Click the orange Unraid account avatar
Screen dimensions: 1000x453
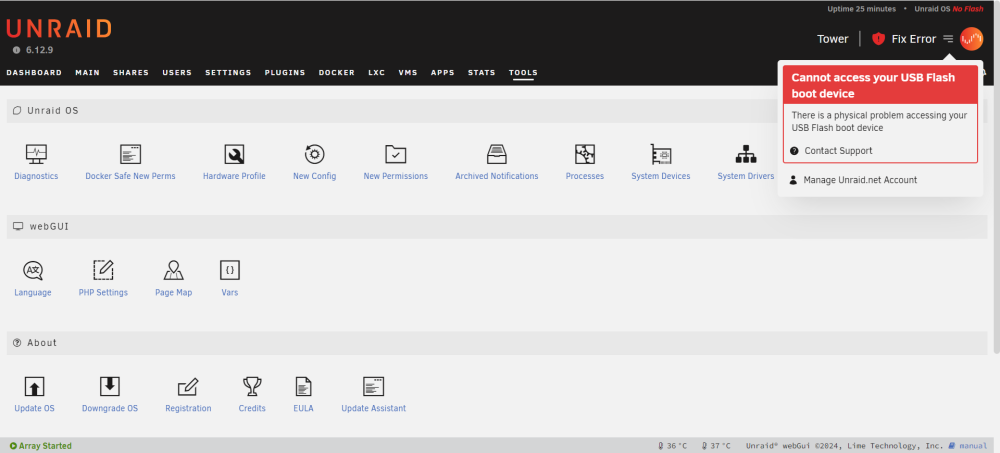coord(971,39)
